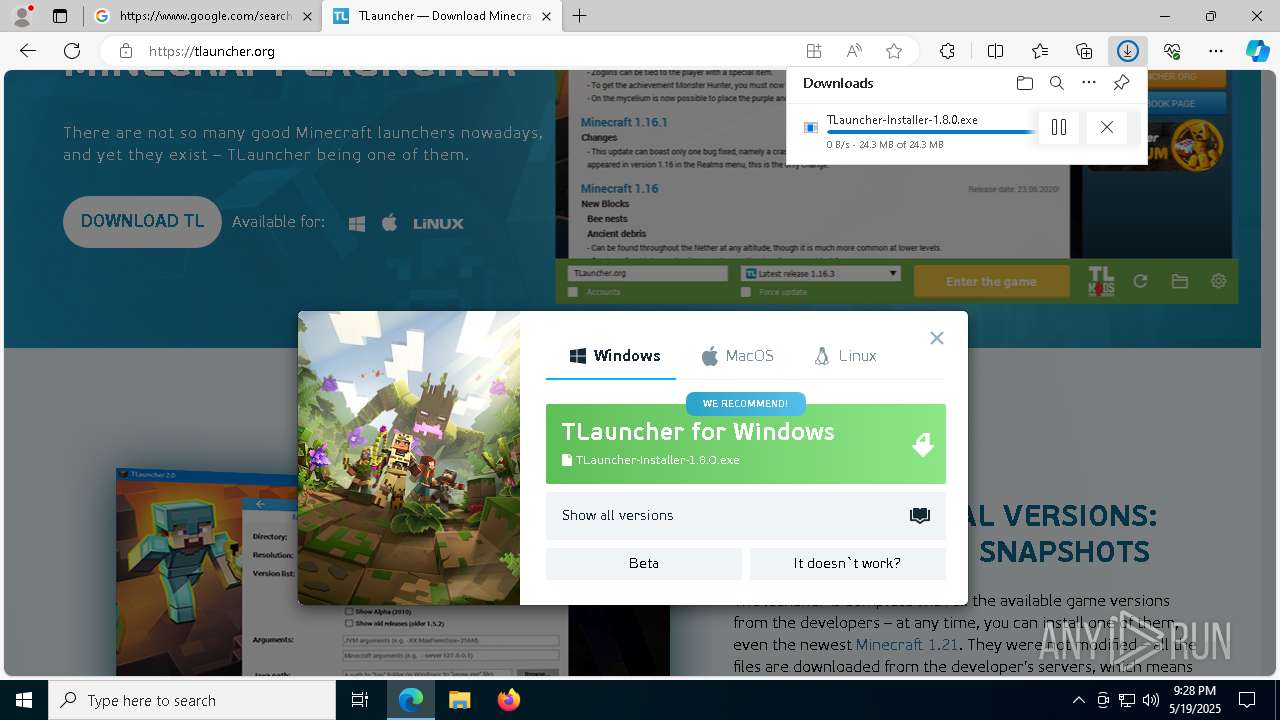Click the Beta button

click(x=644, y=564)
